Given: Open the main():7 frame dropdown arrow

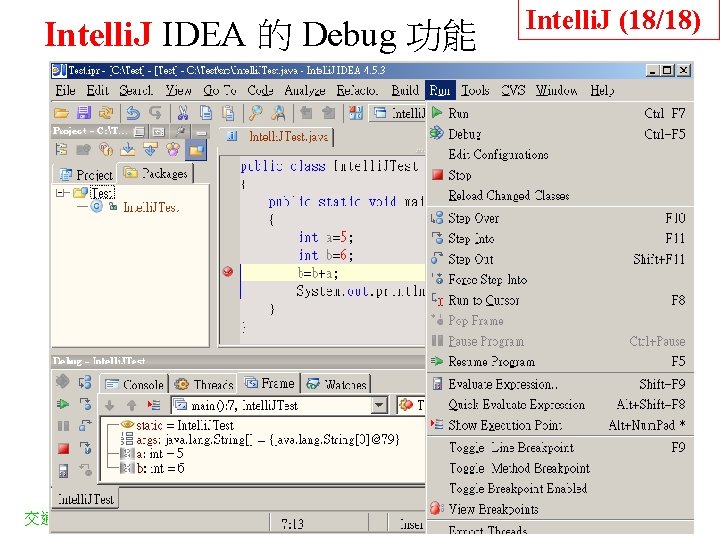Looking at the screenshot, I should [378, 405].
